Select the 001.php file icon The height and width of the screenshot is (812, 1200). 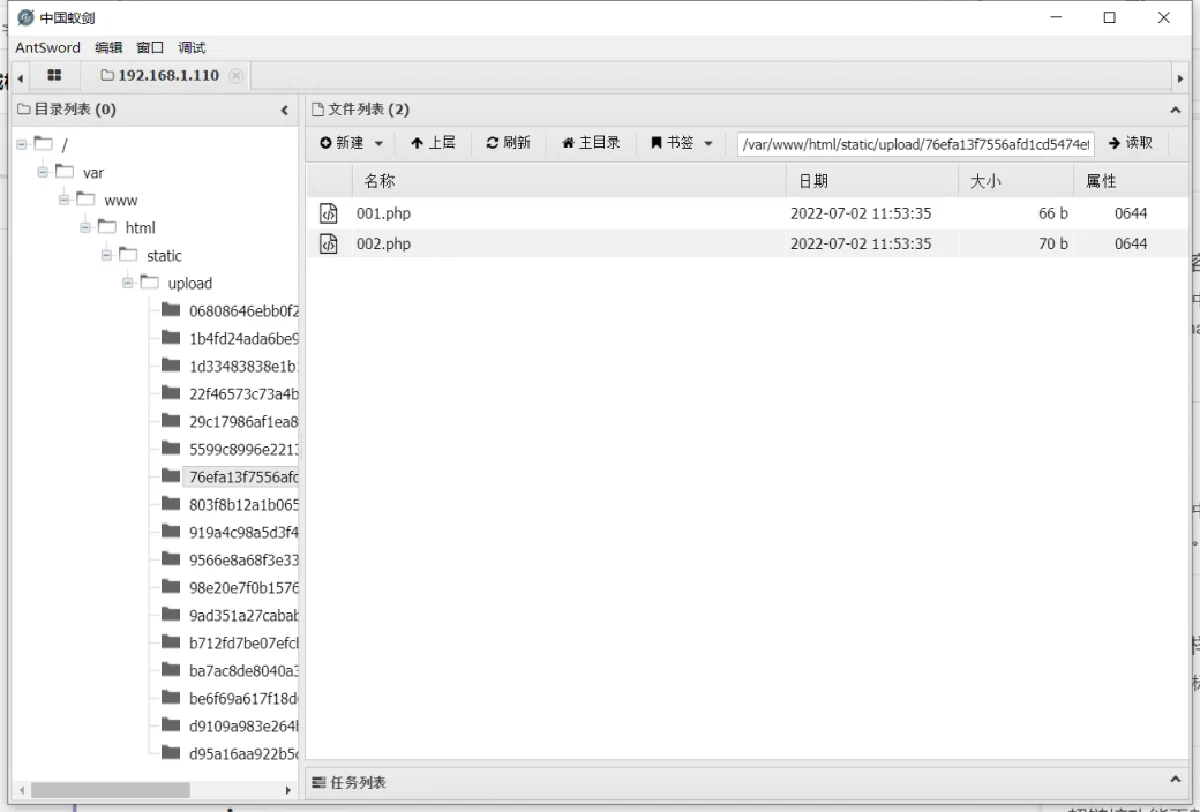328,213
